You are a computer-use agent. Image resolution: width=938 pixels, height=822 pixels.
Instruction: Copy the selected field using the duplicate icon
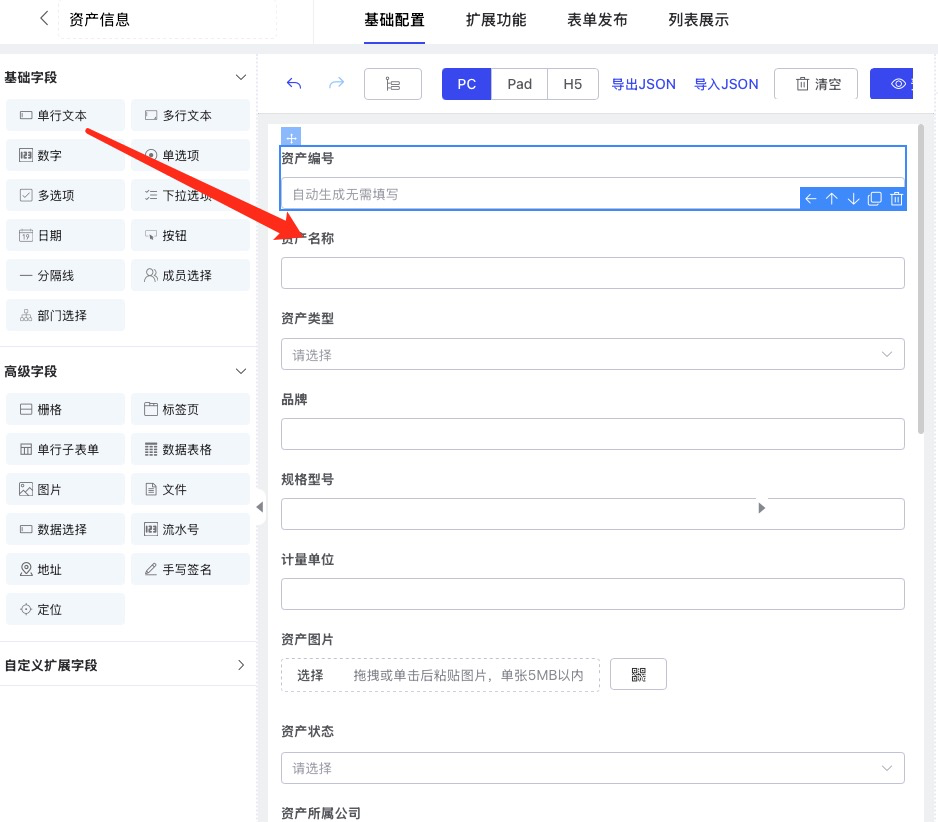click(875, 199)
